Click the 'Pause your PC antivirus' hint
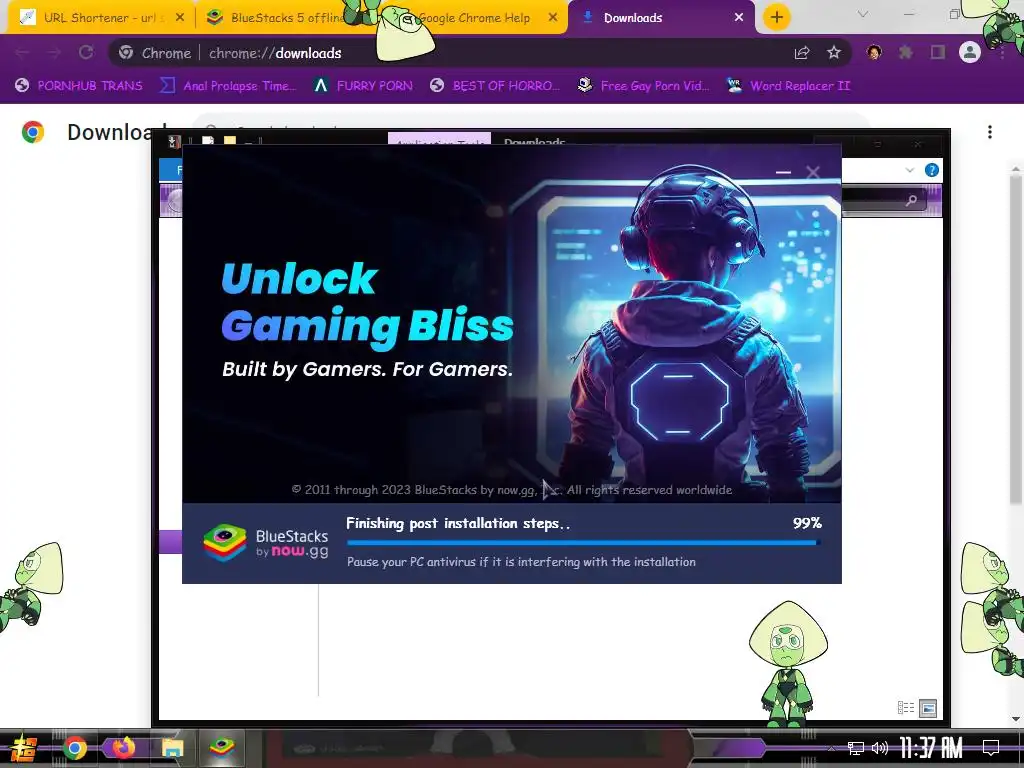The width and height of the screenshot is (1024, 768). [521, 562]
